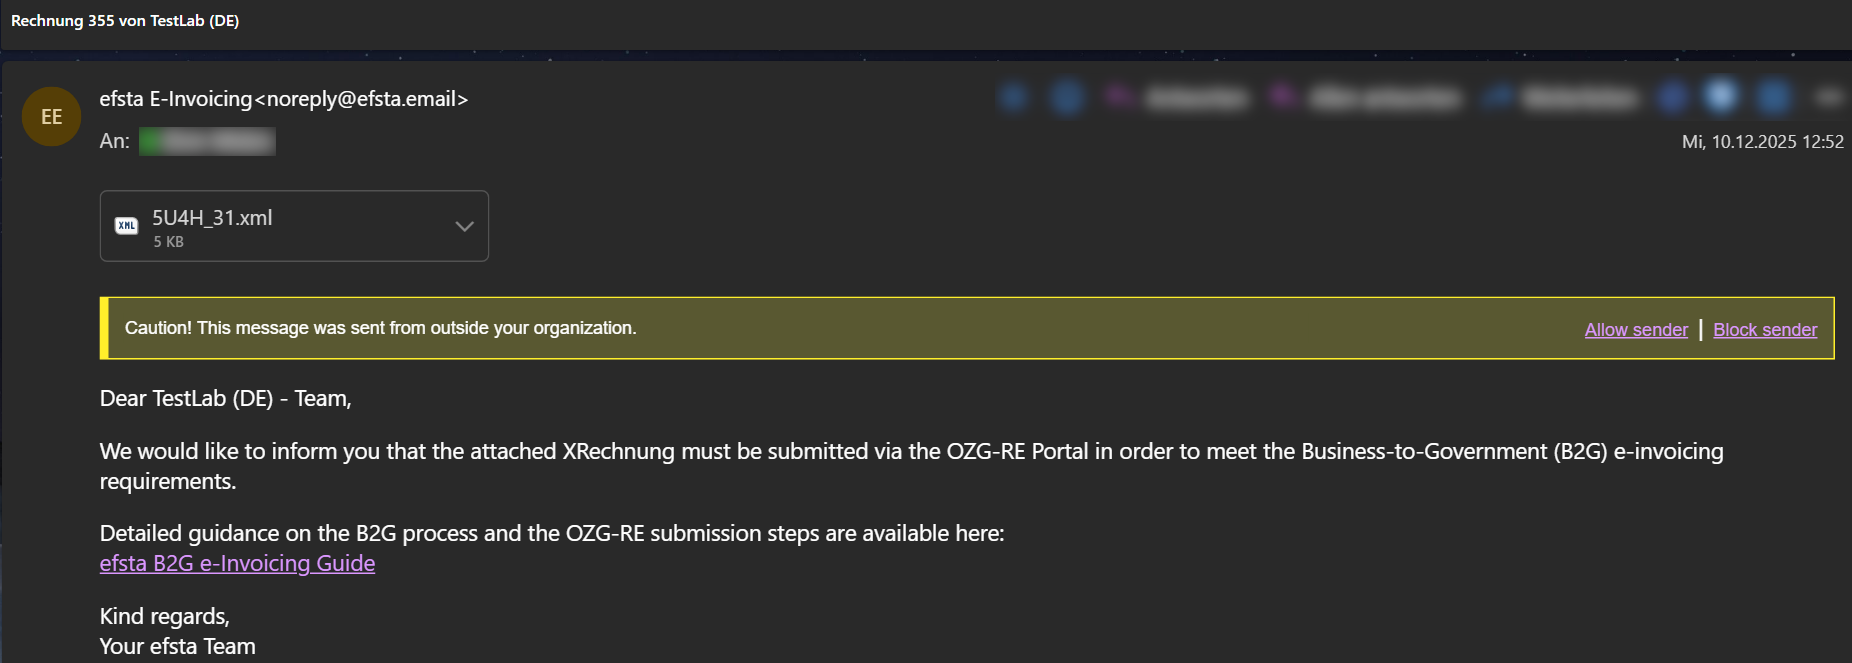
Task: Open the efsta B2G e-Invoicing Guide link
Action: pyautogui.click(x=236, y=563)
